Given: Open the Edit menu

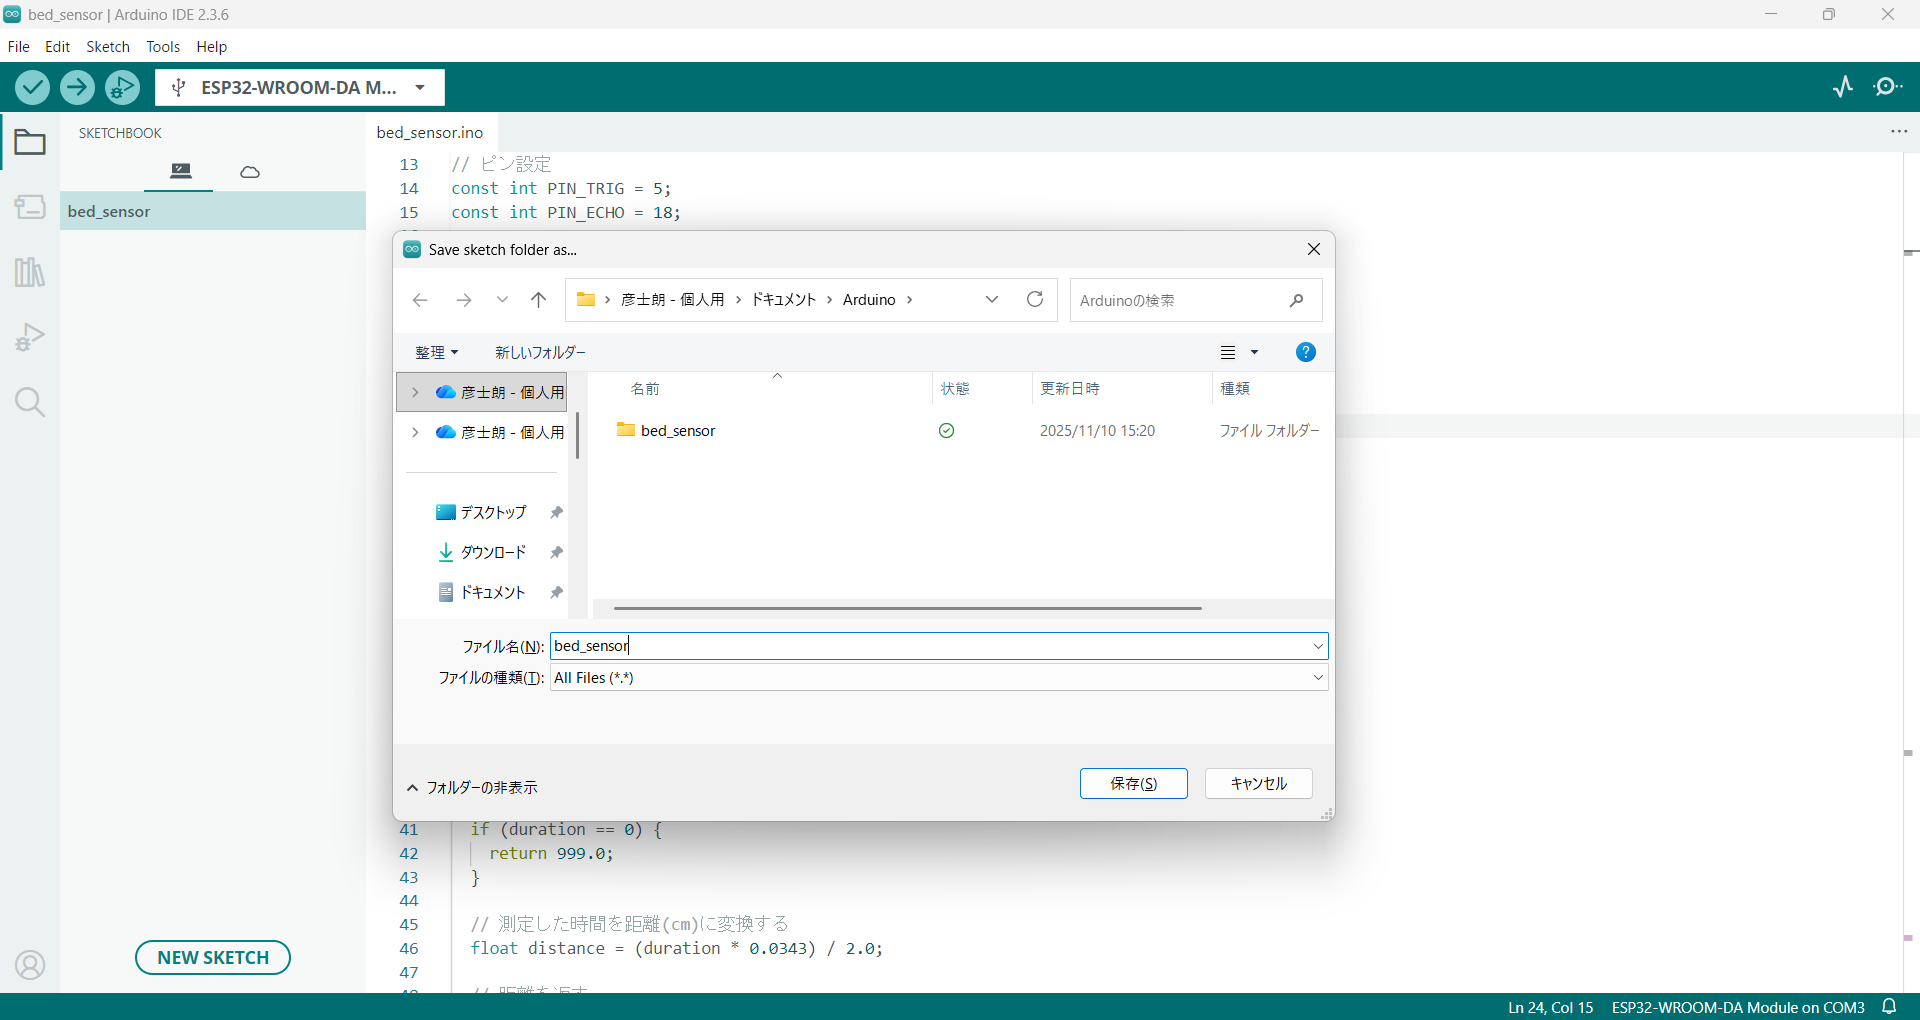Looking at the screenshot, I should (x=58, y=46).
